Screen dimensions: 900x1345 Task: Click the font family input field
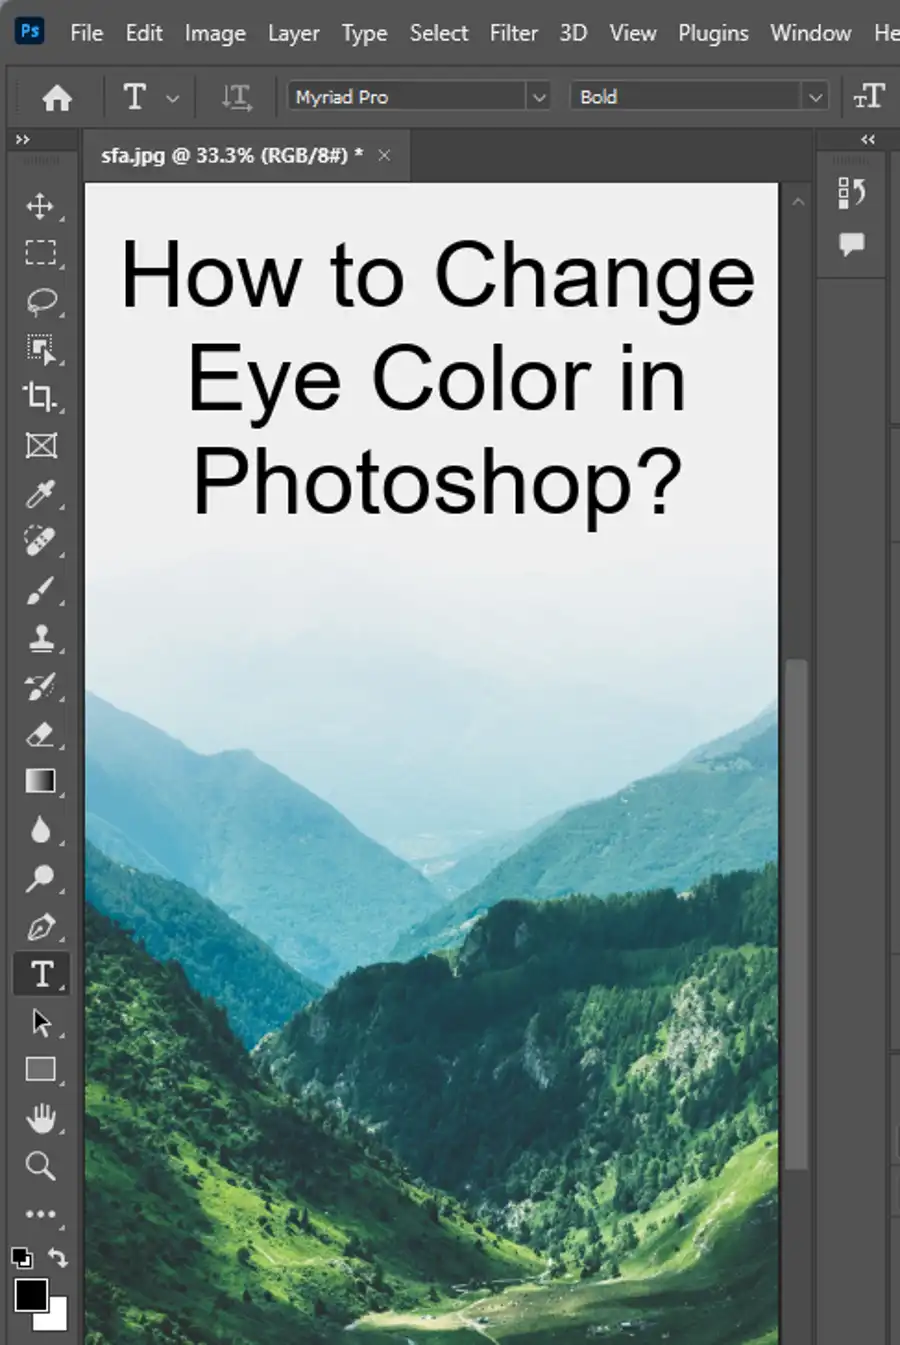click(x=407, y=97)
